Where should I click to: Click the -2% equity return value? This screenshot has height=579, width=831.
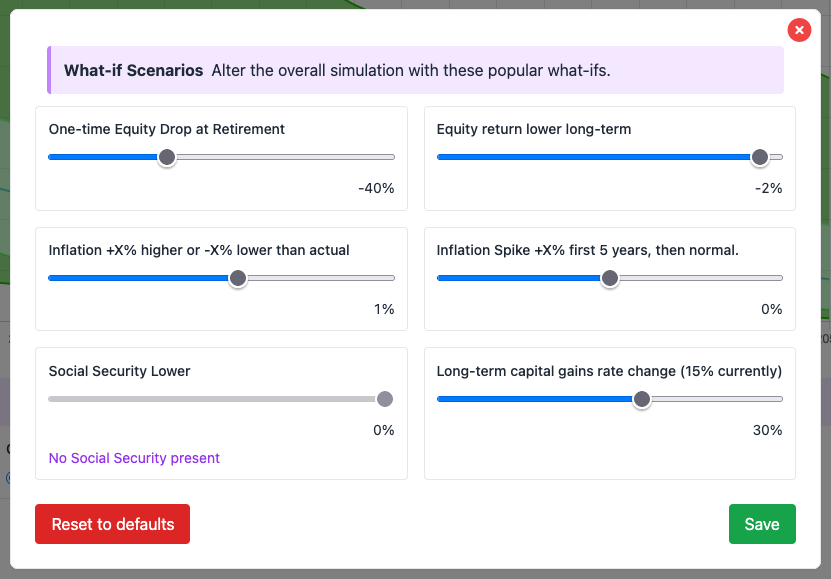pos(768,188)
